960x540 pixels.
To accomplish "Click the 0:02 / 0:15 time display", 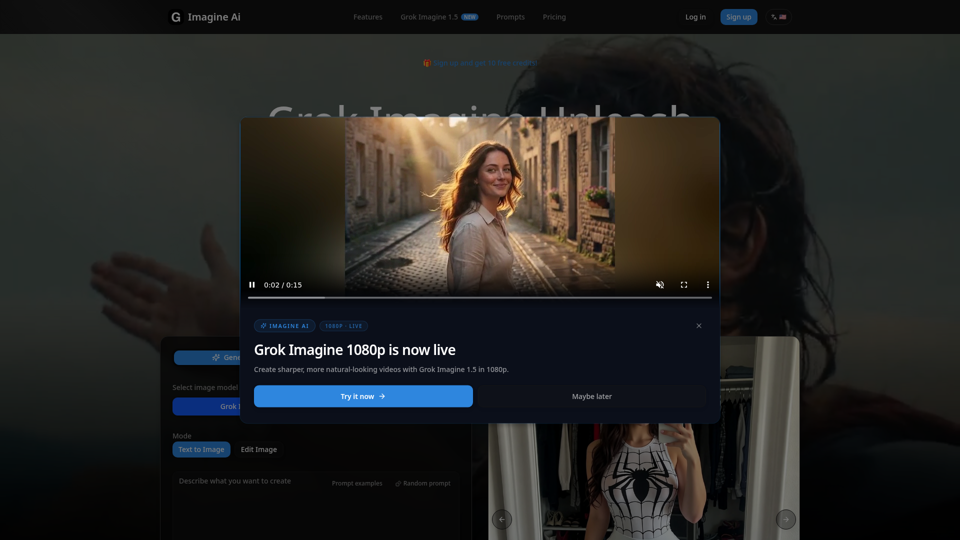I will [283, 285].
